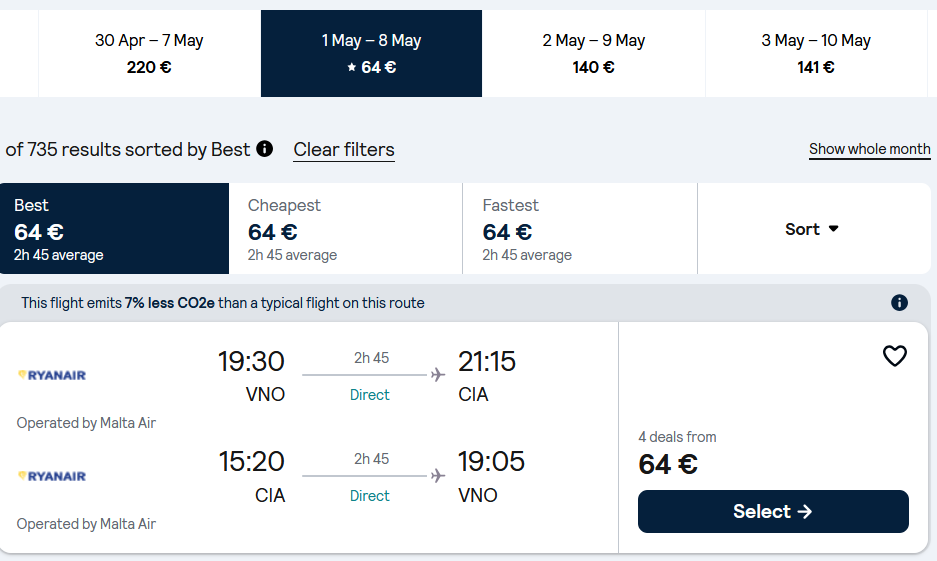937x561 pixels.
Task: Click the 4 deals from 64 € price
Action: (x=668, y=464)
